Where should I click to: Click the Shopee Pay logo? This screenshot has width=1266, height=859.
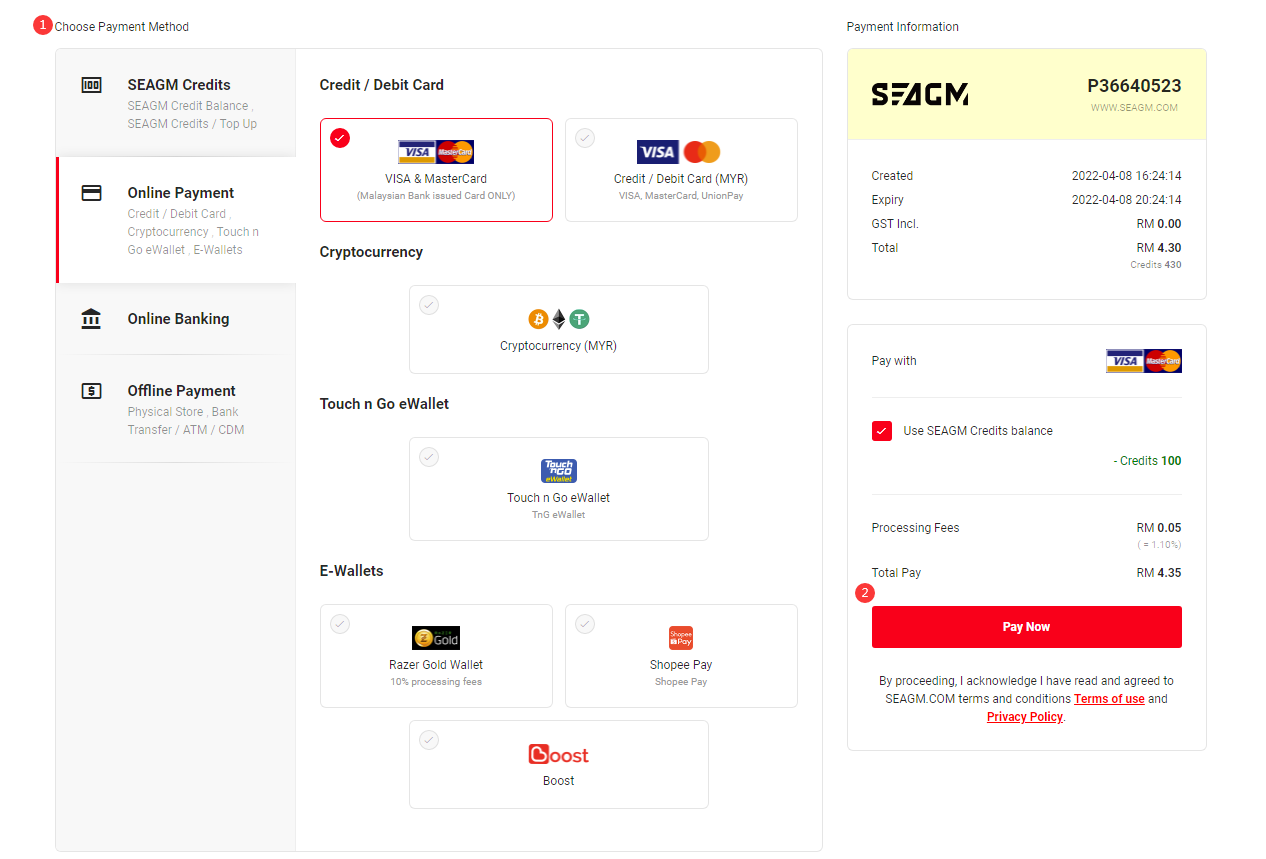681,638
